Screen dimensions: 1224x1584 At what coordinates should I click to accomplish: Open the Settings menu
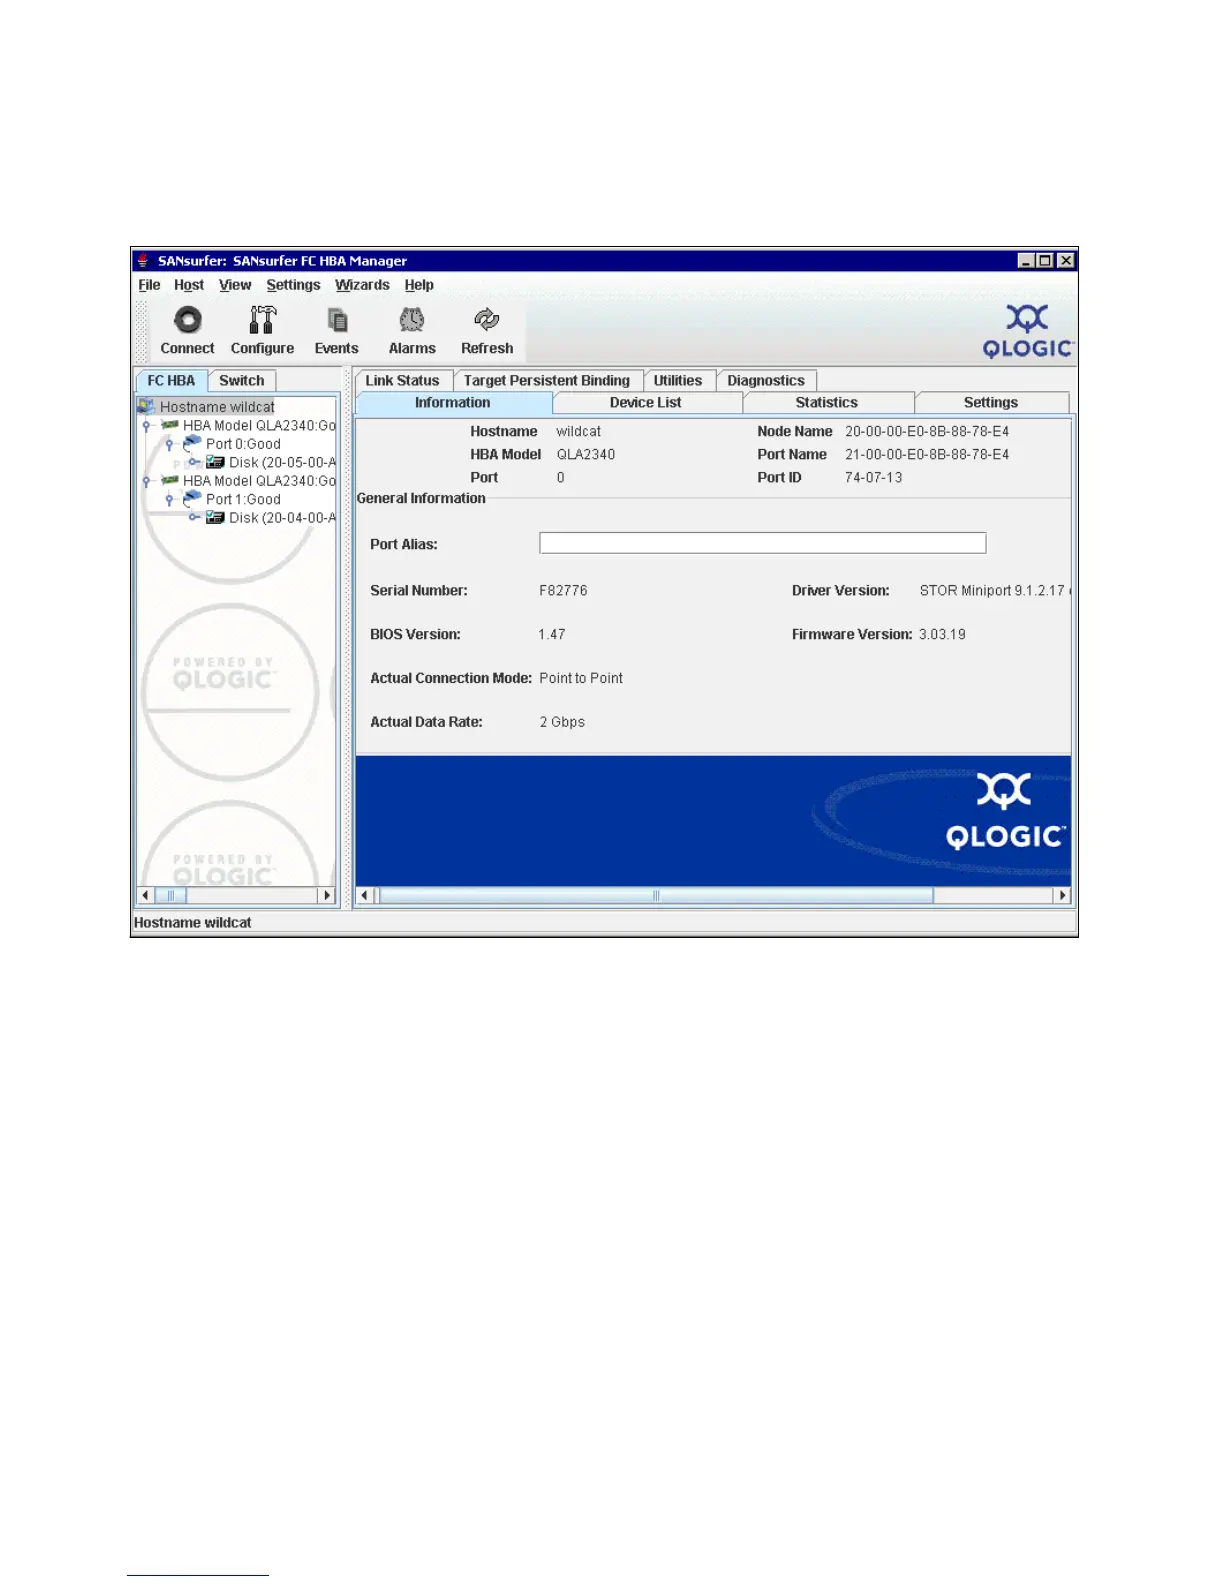(293, 285)
